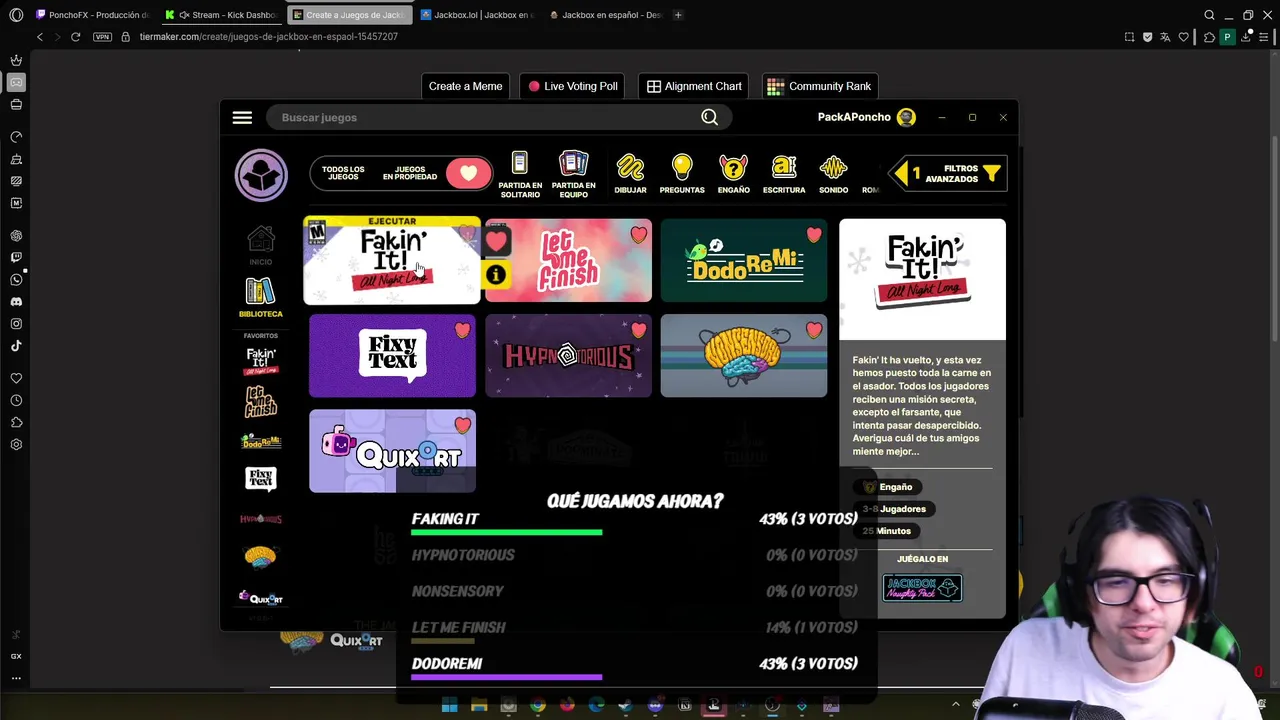Show hidden system tray icons chevron
Screen dimensions: 1280x720
955,705
